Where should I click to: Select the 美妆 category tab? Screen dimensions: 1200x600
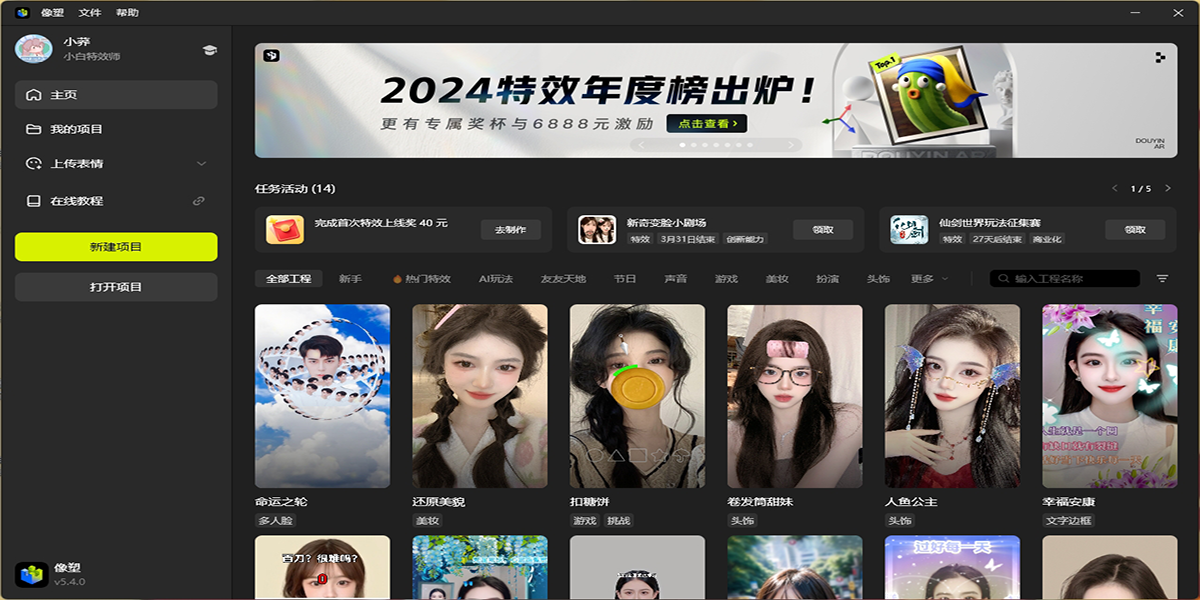pyautogui.click(x=779, y=279)
